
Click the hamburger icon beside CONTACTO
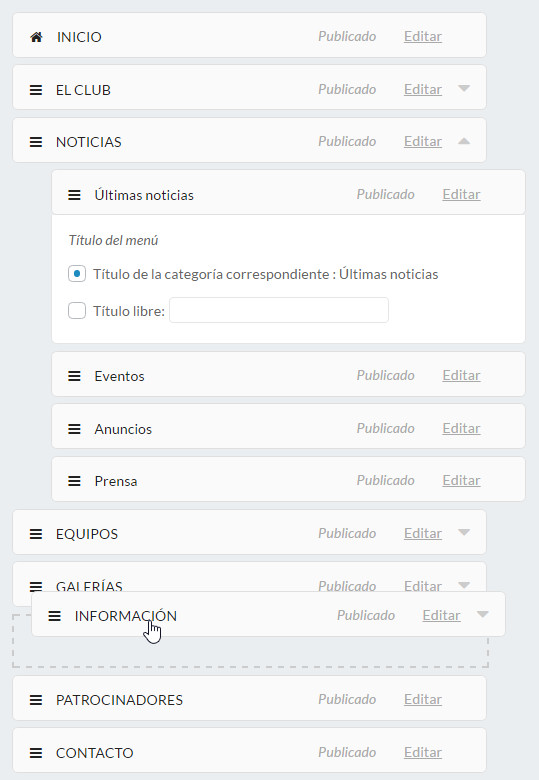pyautogui.click(x=36, y=753)
